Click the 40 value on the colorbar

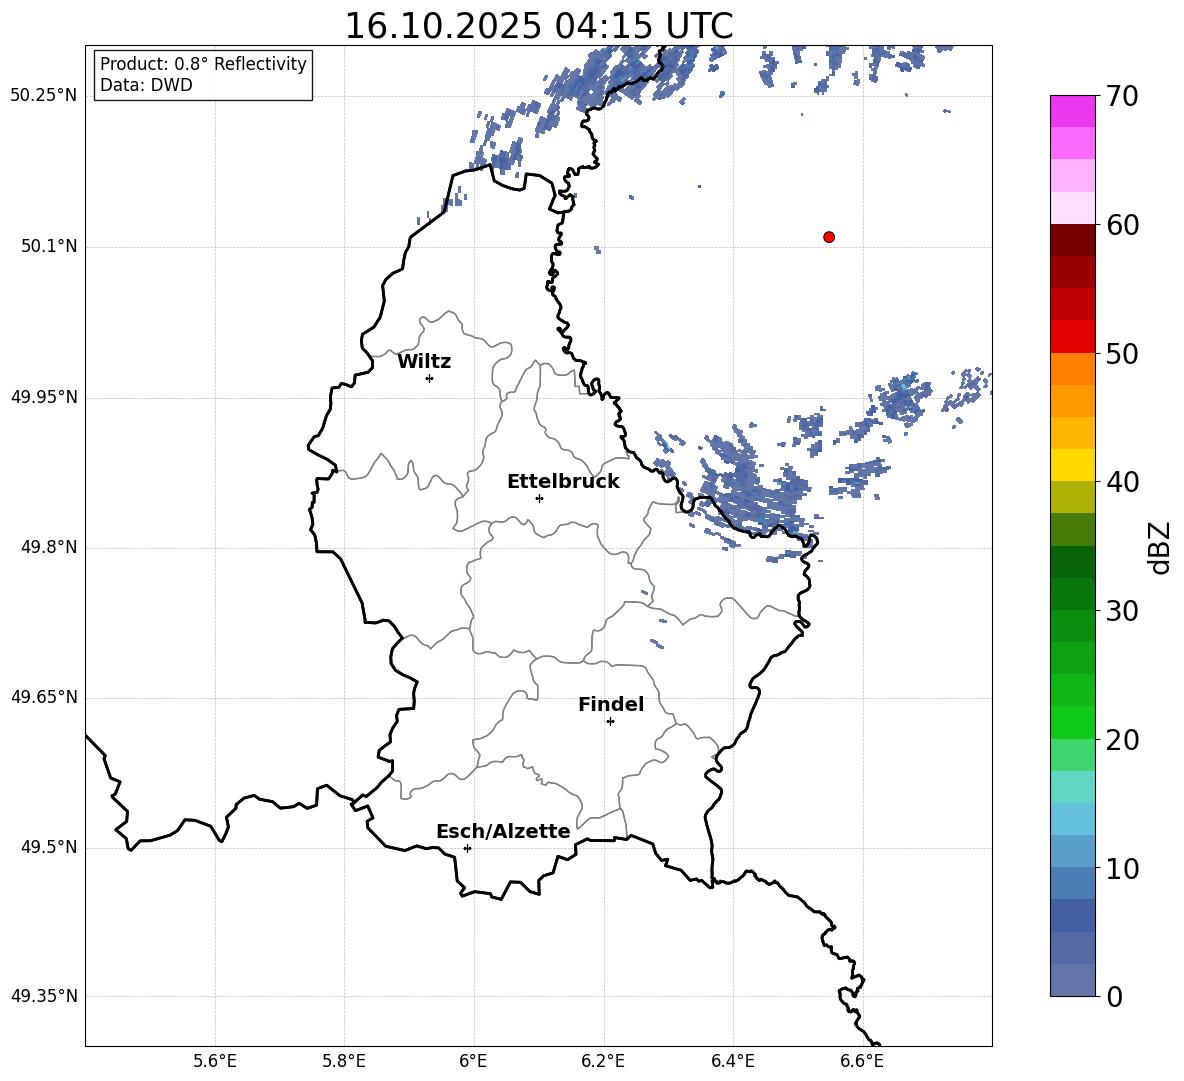[x=1122, y=482]
